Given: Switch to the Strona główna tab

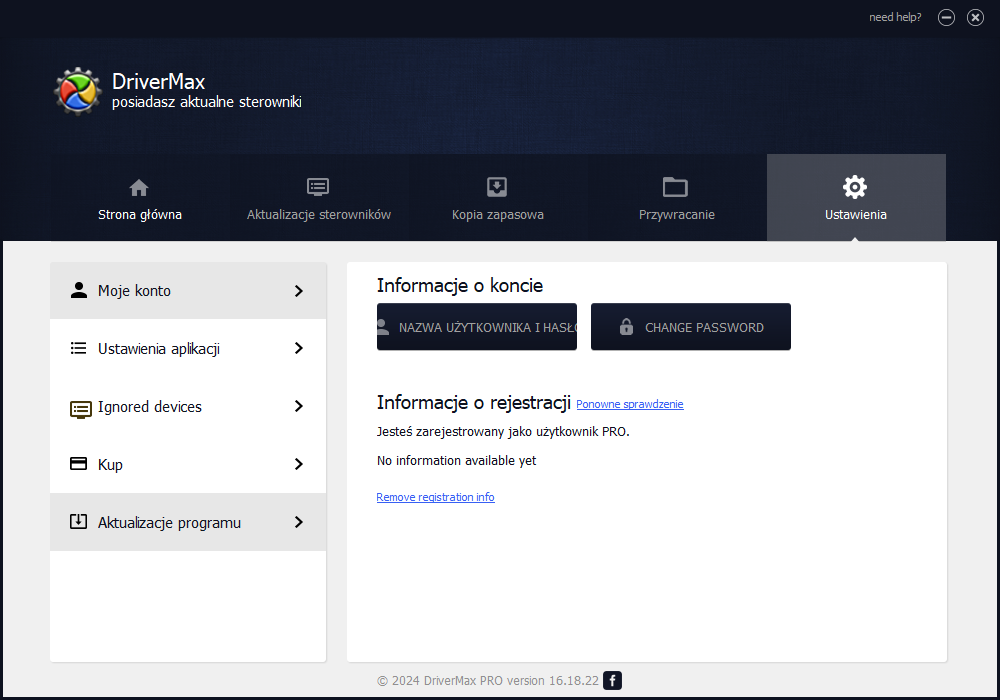Looking at the screenshot, I should pyautogui.click(x=140, y=198).
